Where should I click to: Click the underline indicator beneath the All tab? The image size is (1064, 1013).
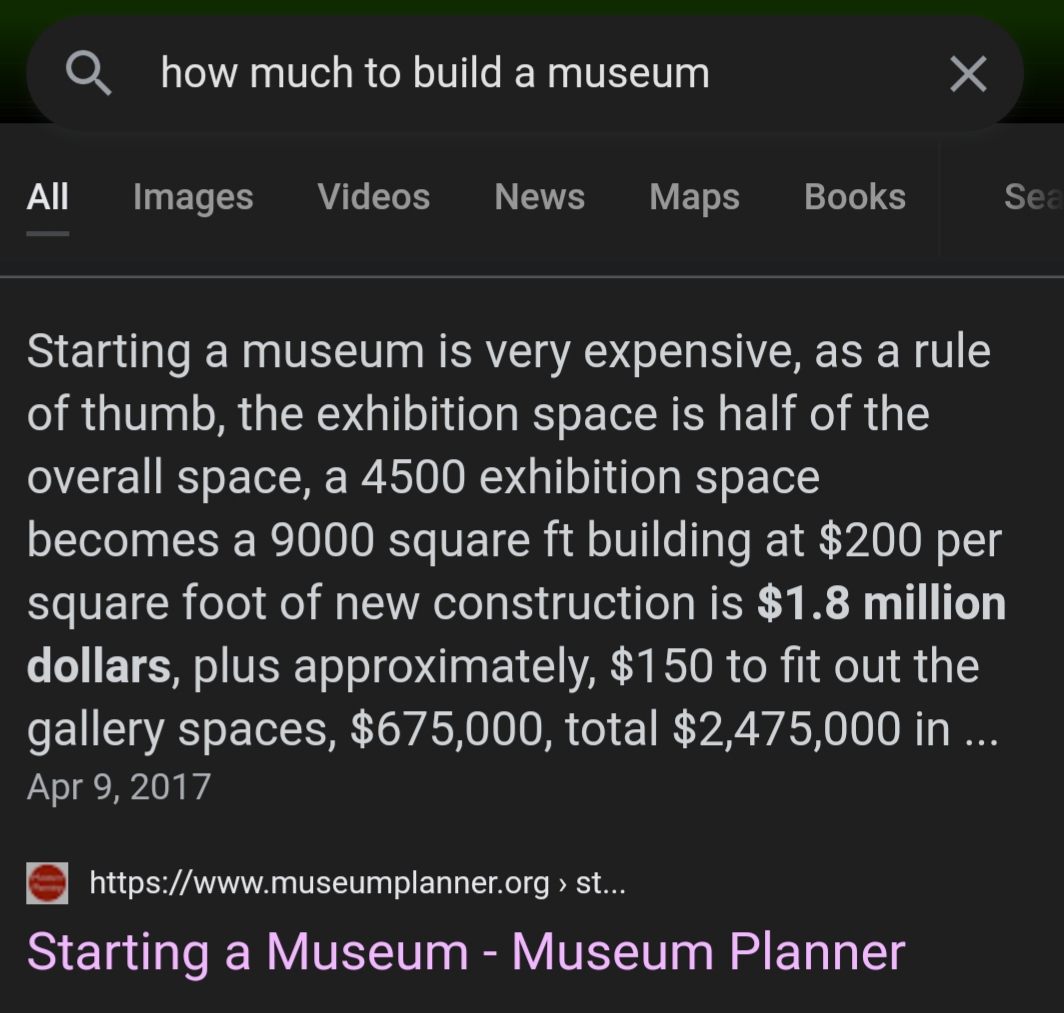click(48, 233)
